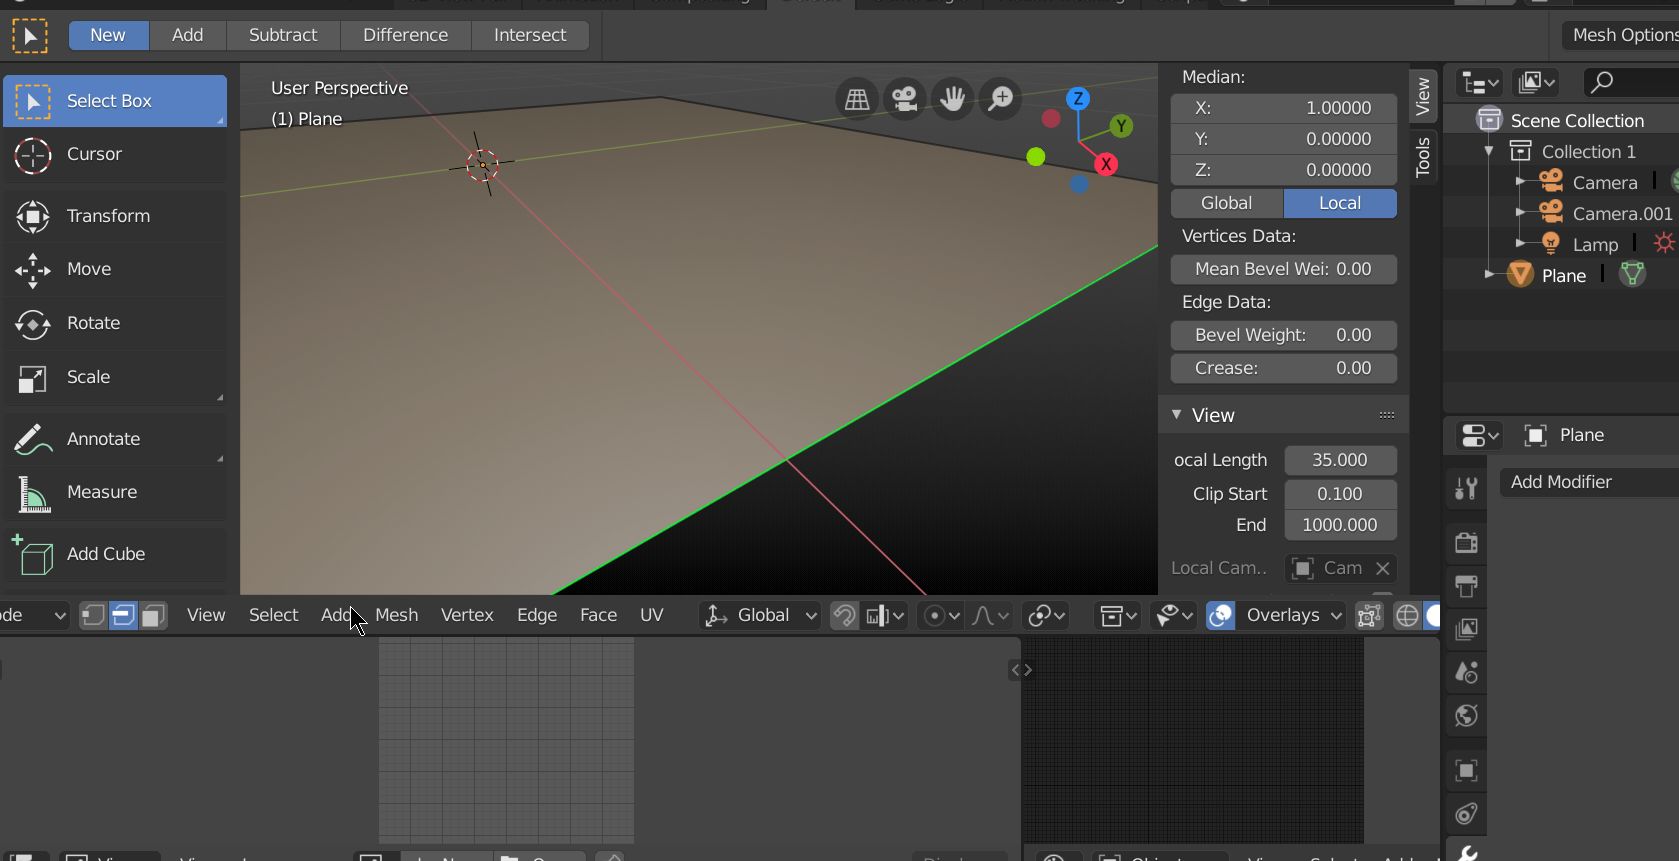Set selection mode to Difference

coord(405,35)
